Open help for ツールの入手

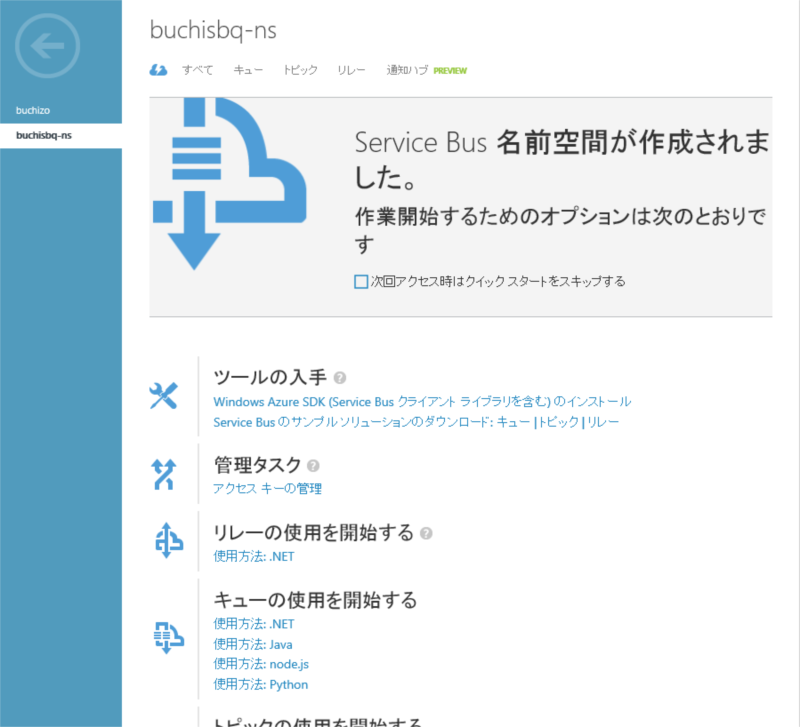coord(340,378)
